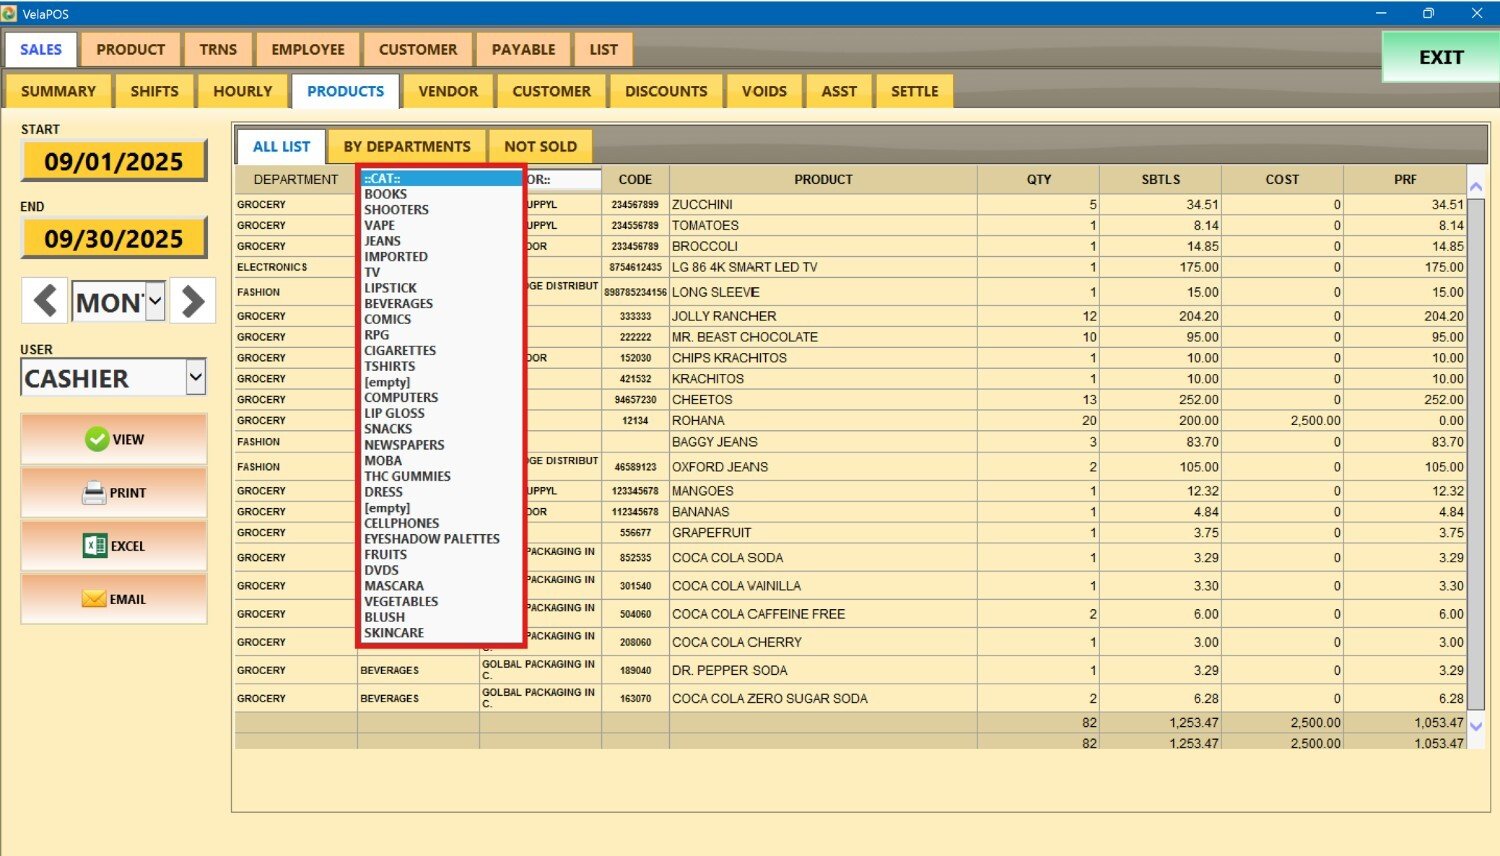1500x856 pixels.
Task: Expand the MON period dropdown
Action: click(155, 301)
